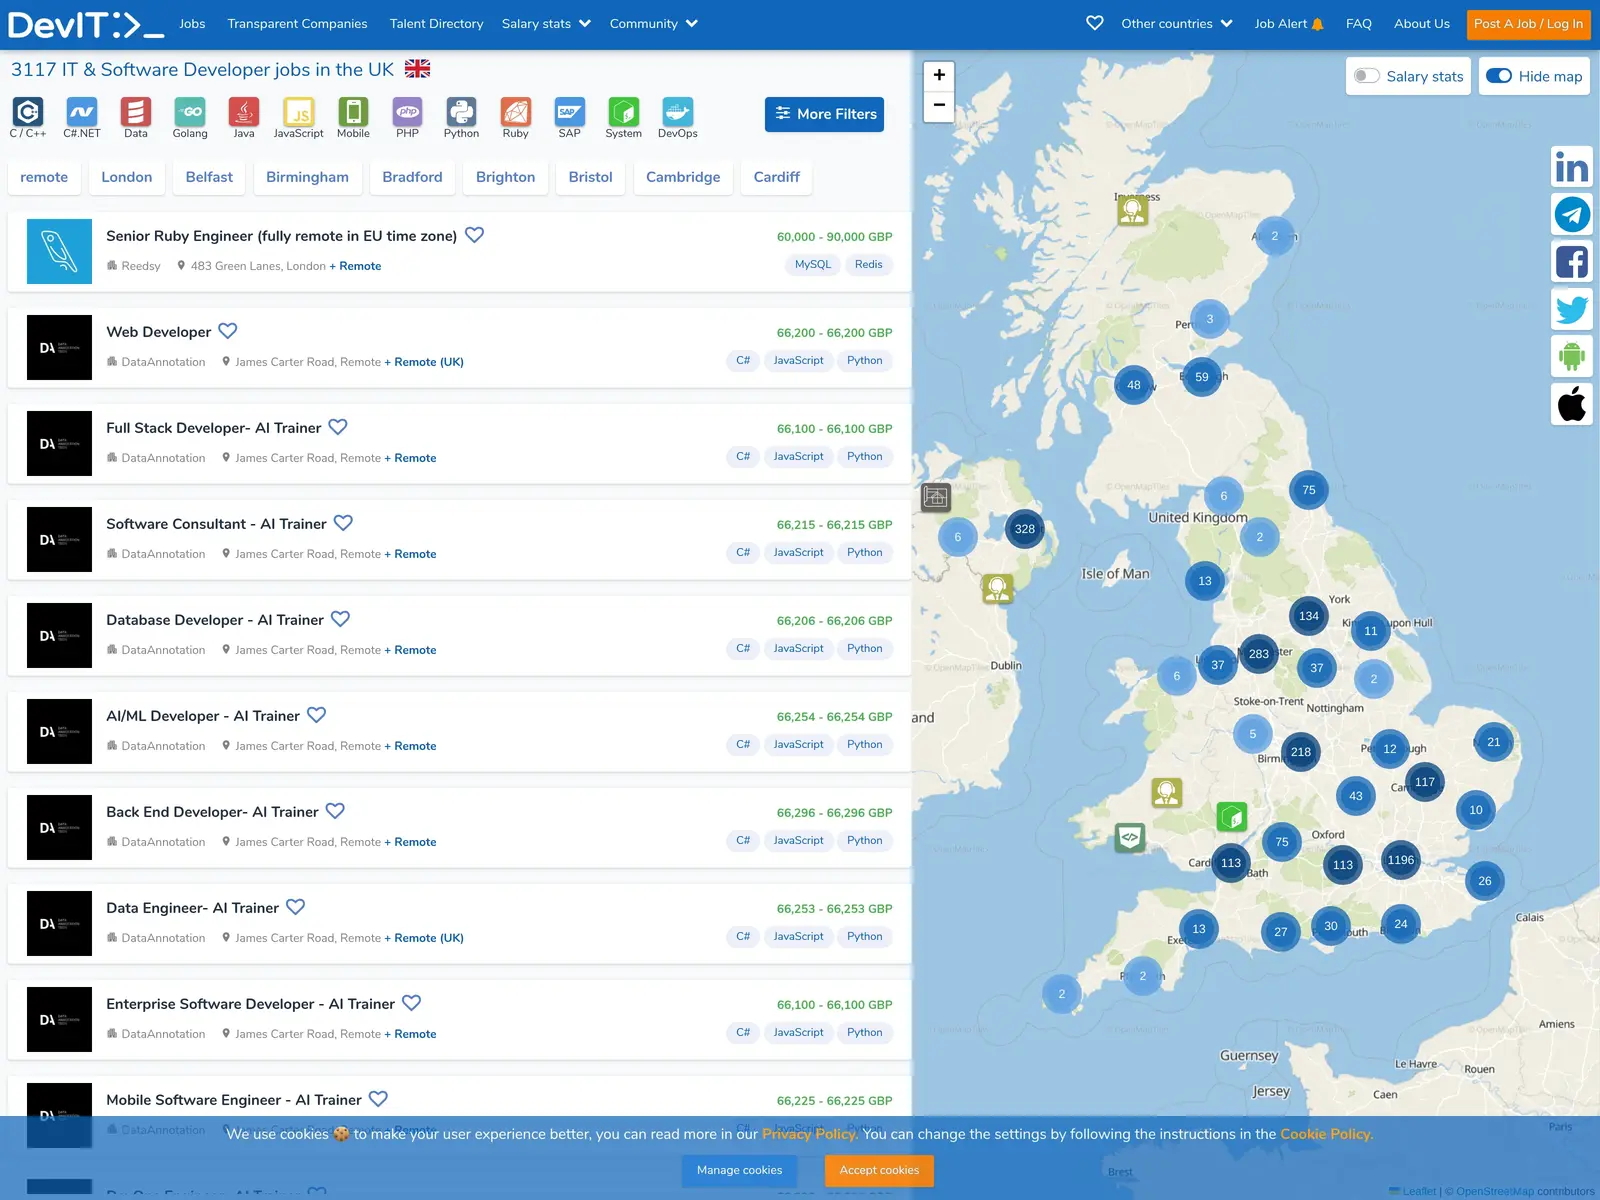Screen dimensions: 1600x1200
Task: Open the Other countries dropdown
Action: [x=1177, y=23]
